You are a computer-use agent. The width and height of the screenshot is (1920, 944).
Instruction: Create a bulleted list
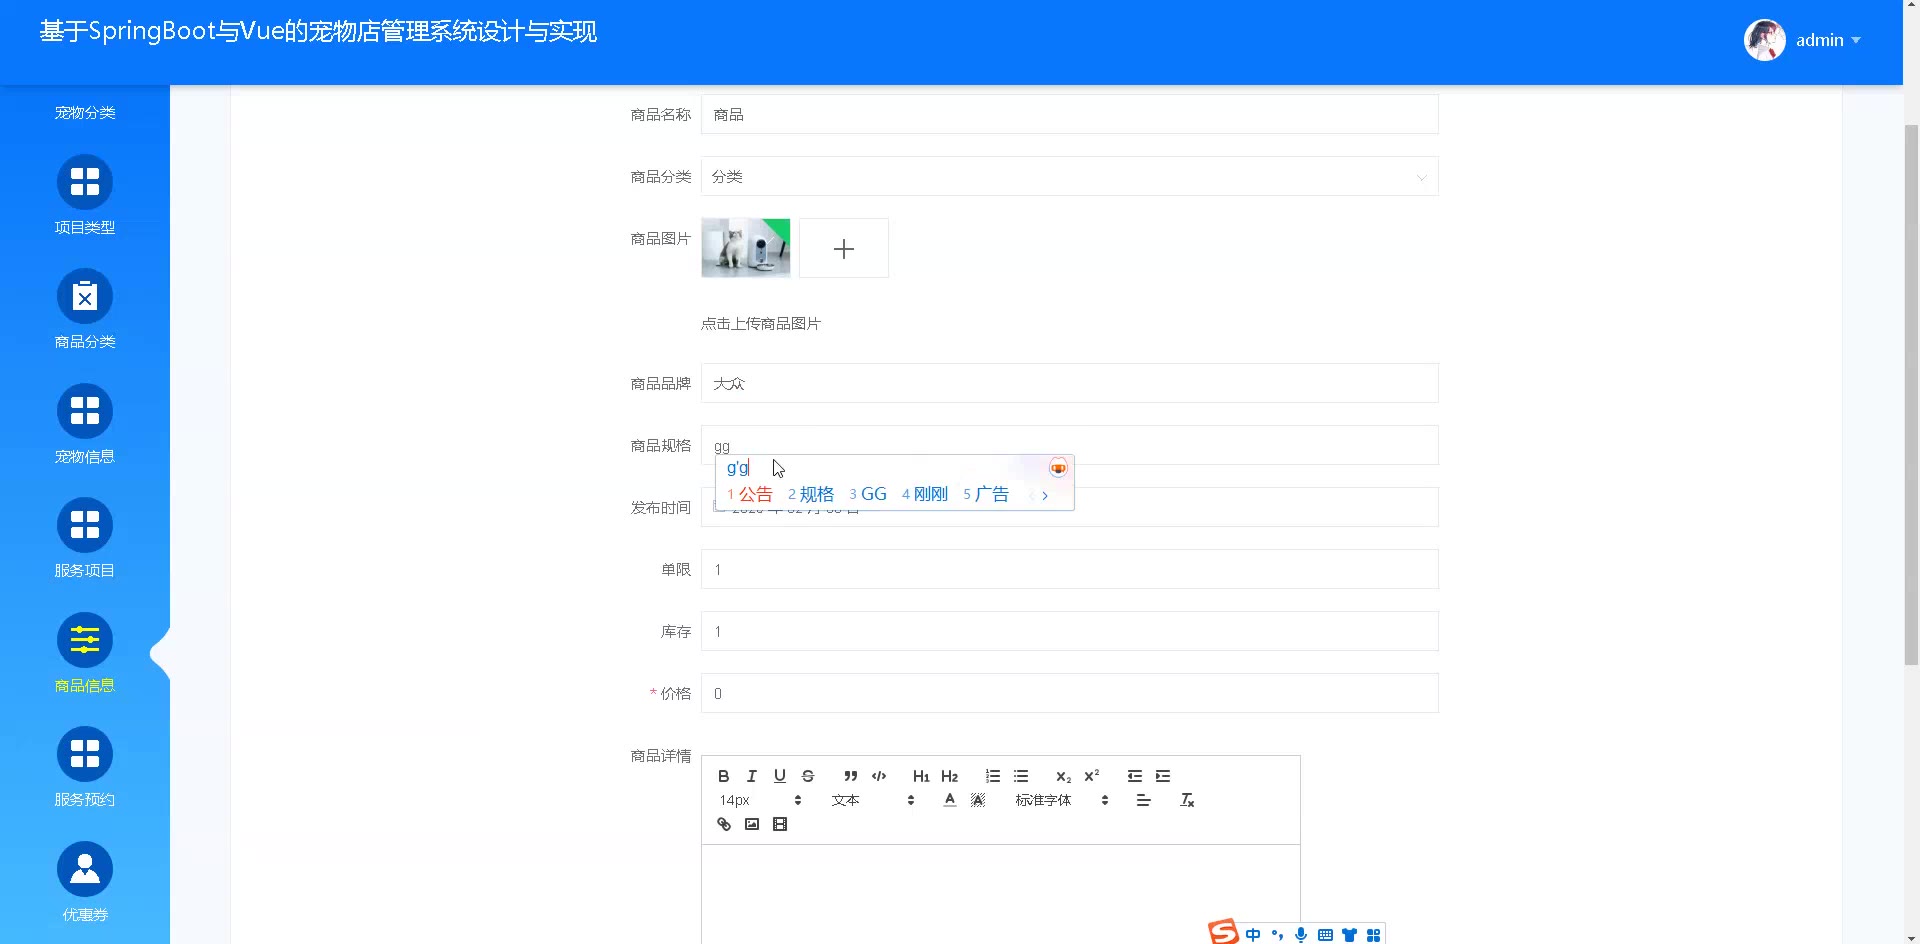(x=1021, y=776)
